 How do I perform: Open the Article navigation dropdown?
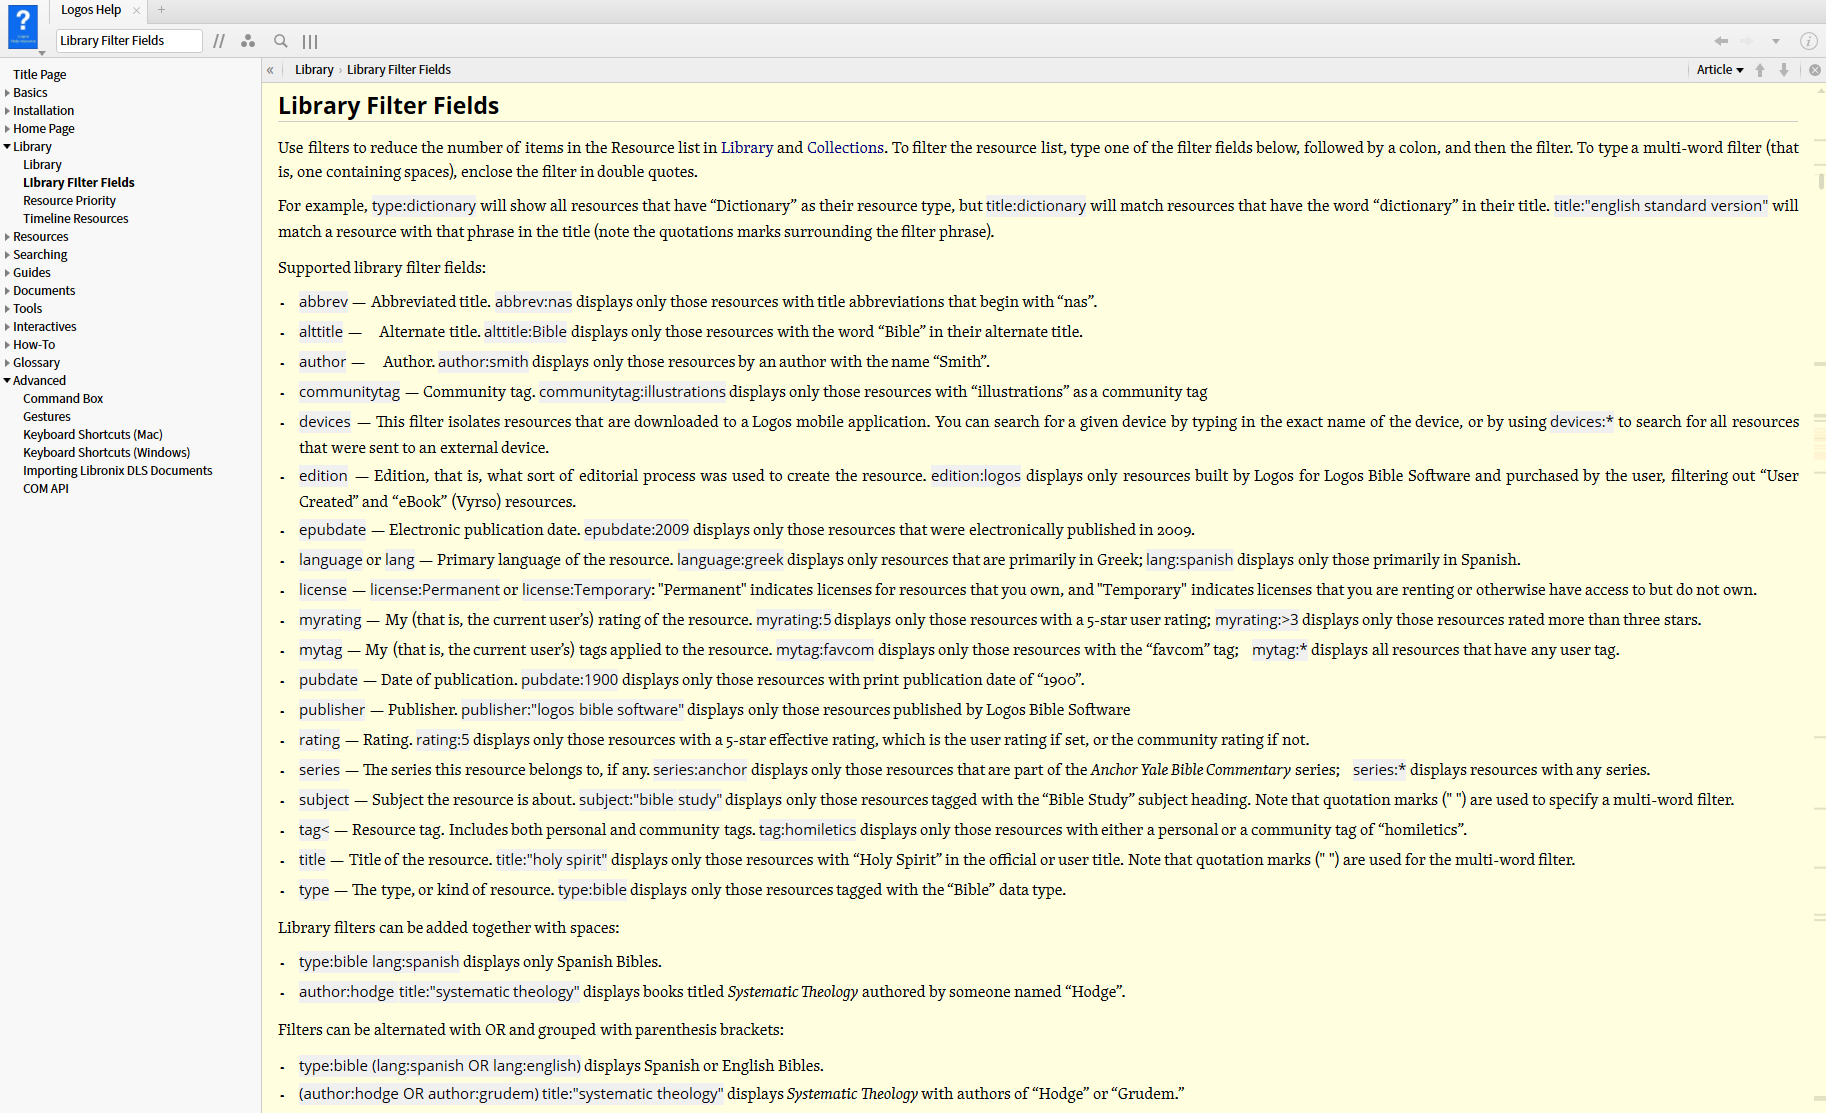coord(1720,70)
